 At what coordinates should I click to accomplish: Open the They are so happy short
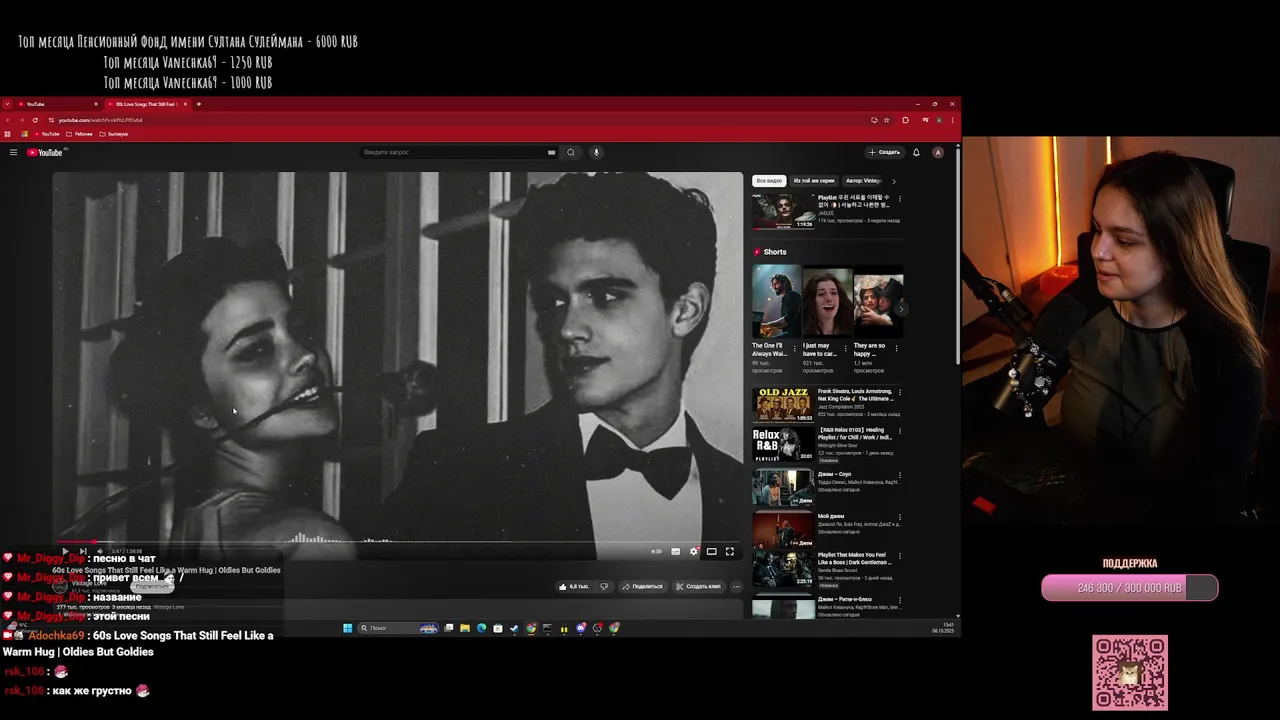pos(878,302)
